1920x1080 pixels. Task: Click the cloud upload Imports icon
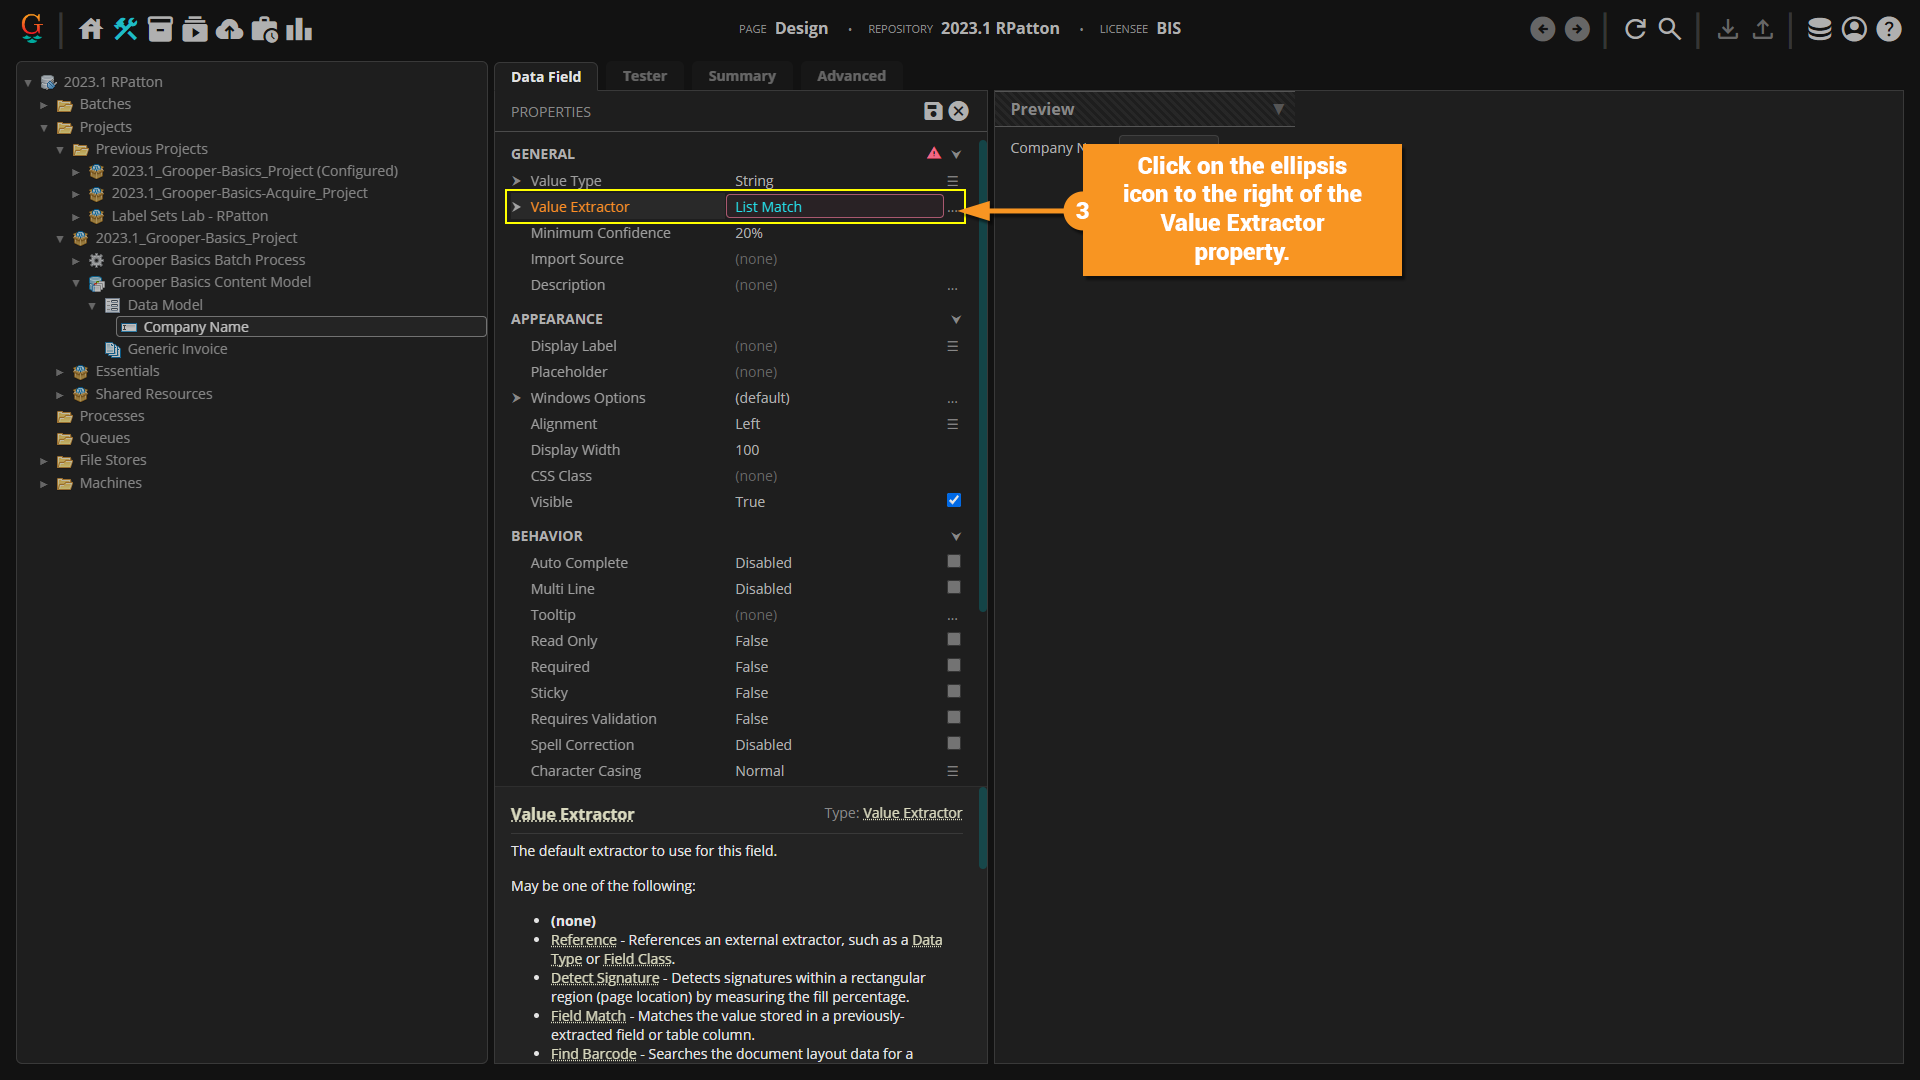(x=229, y=29)
